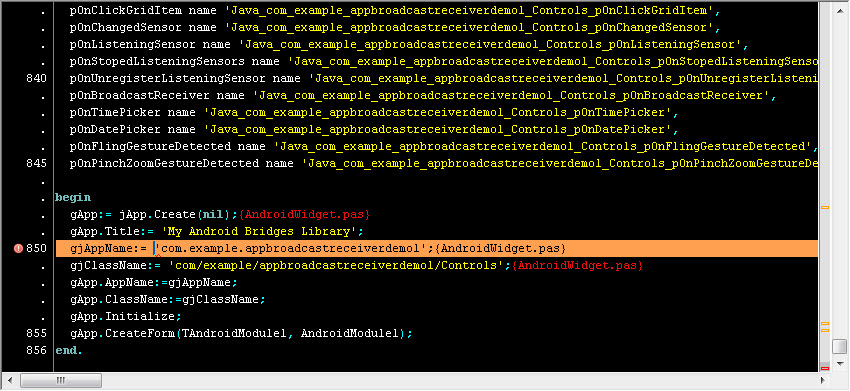This screenshot has width=850, height=391.
Task: Click the 'gApp.AppName:=gjAppName;' statement
Action: point(153,283)
